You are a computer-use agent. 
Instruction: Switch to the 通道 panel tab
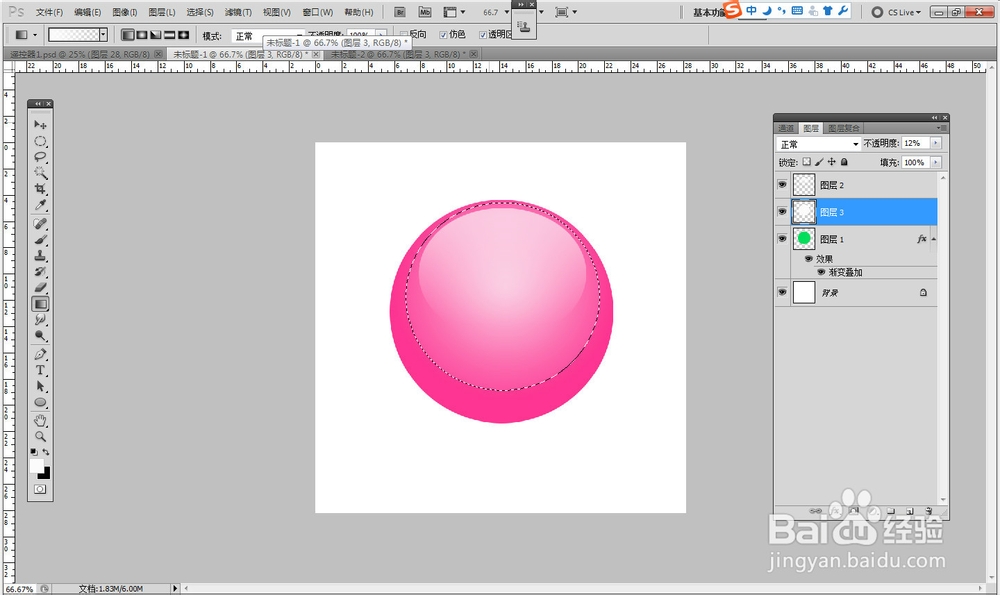(786, 128)
